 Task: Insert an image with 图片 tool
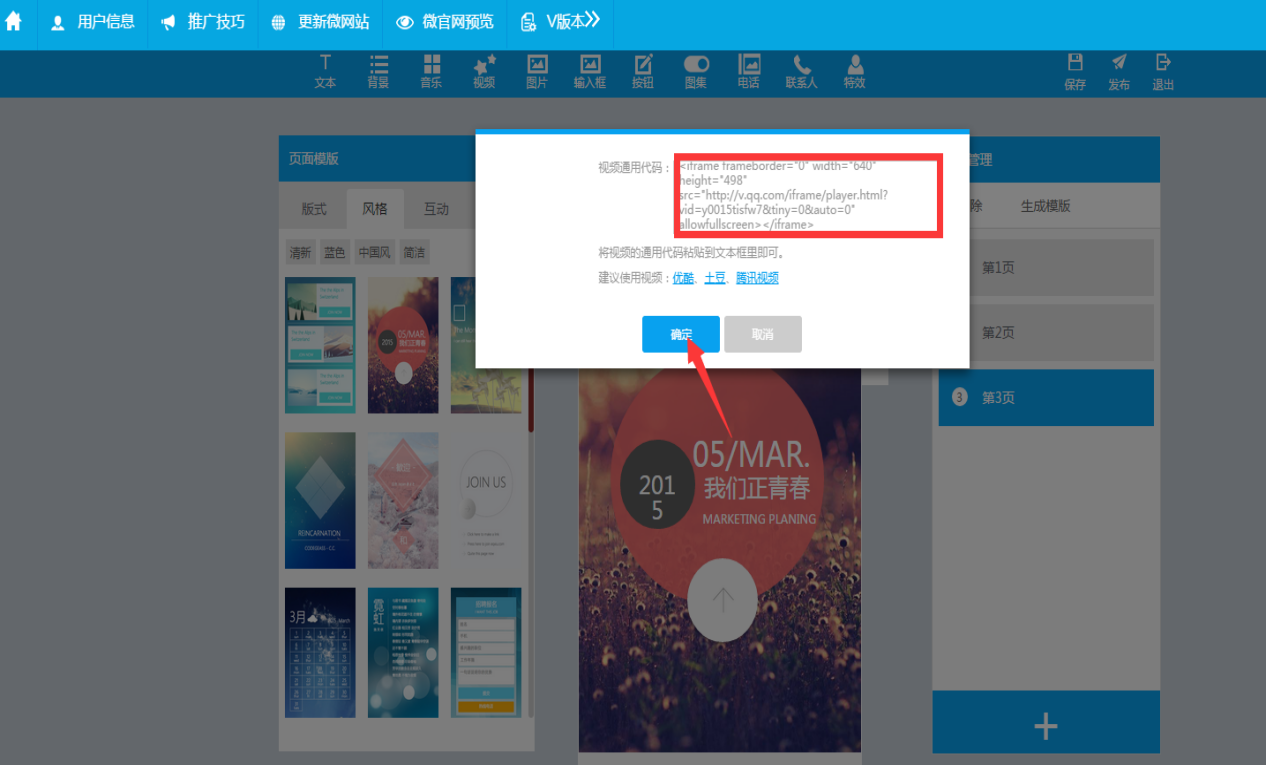(x=537, y=72)
